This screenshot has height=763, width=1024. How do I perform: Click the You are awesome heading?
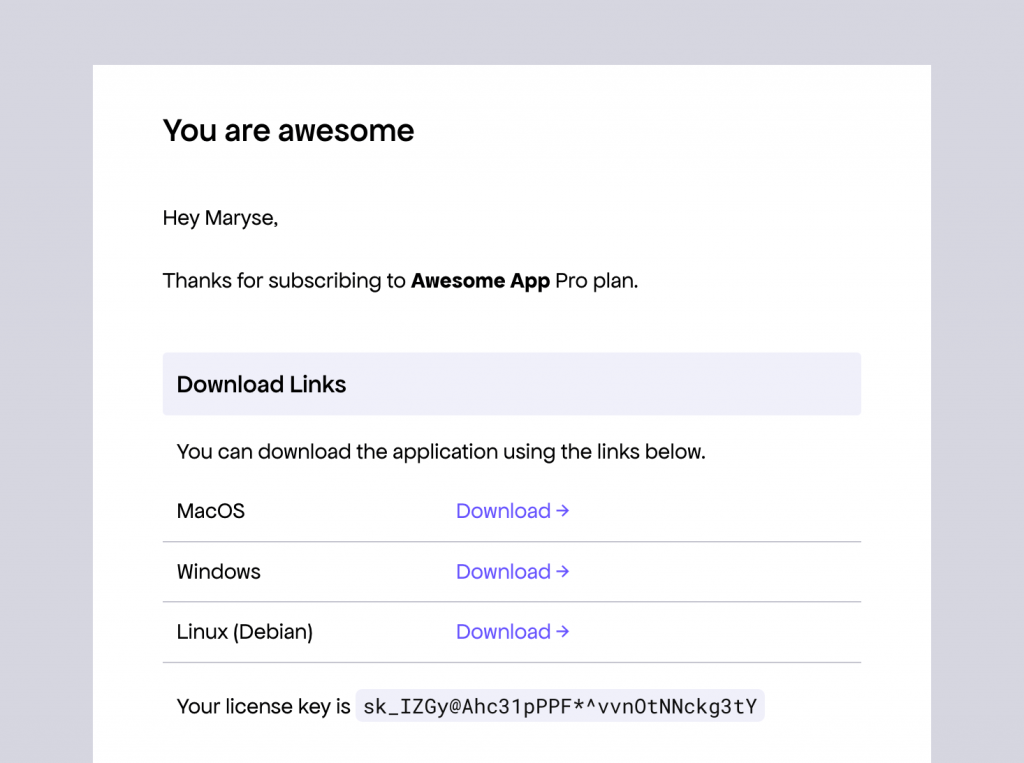[288, 130]
